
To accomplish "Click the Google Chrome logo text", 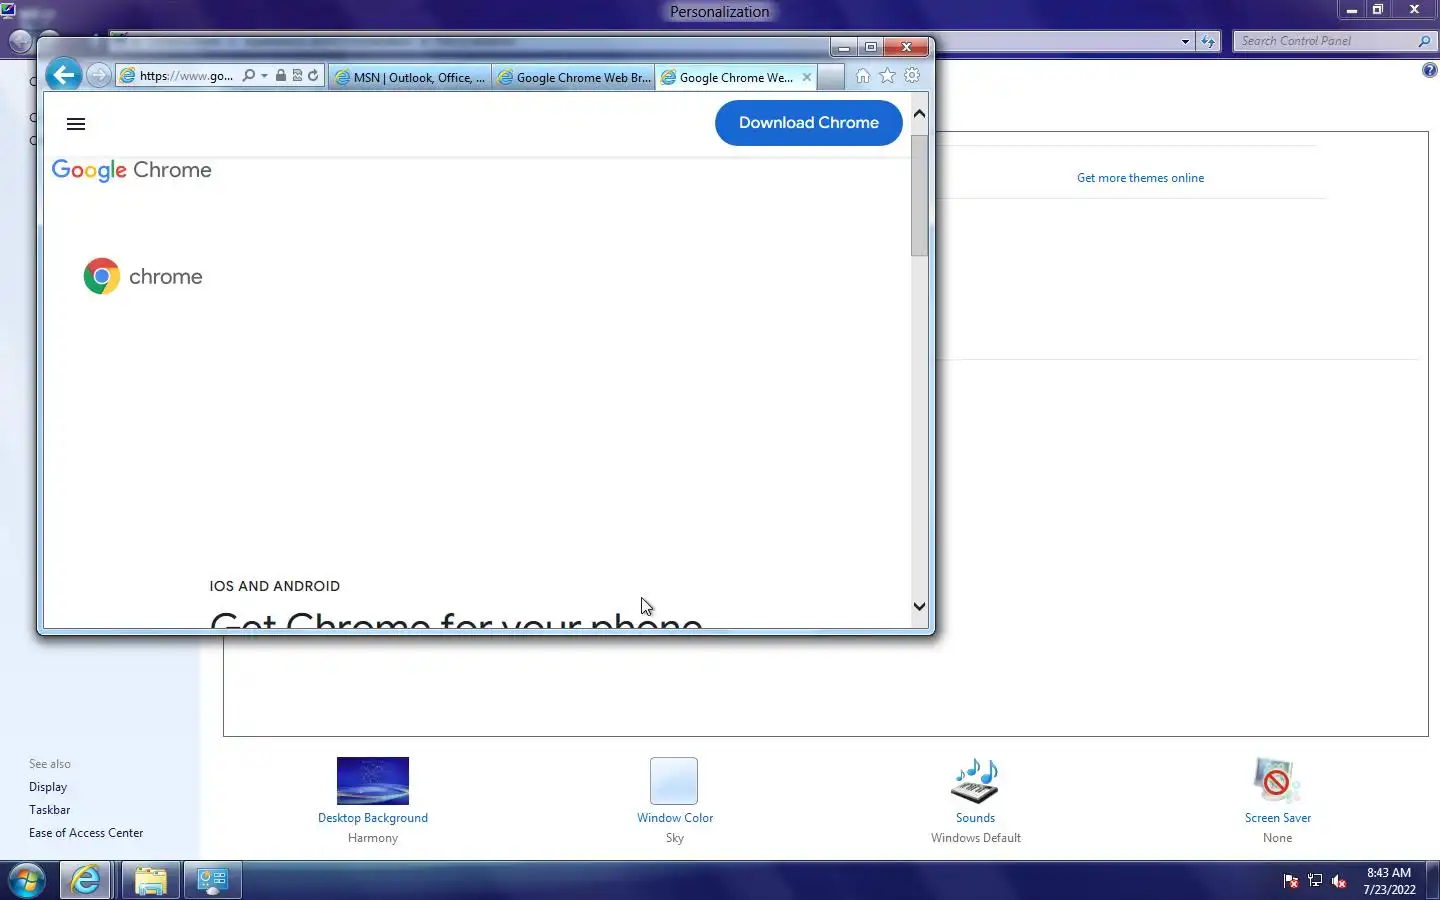I will point(132,170).
